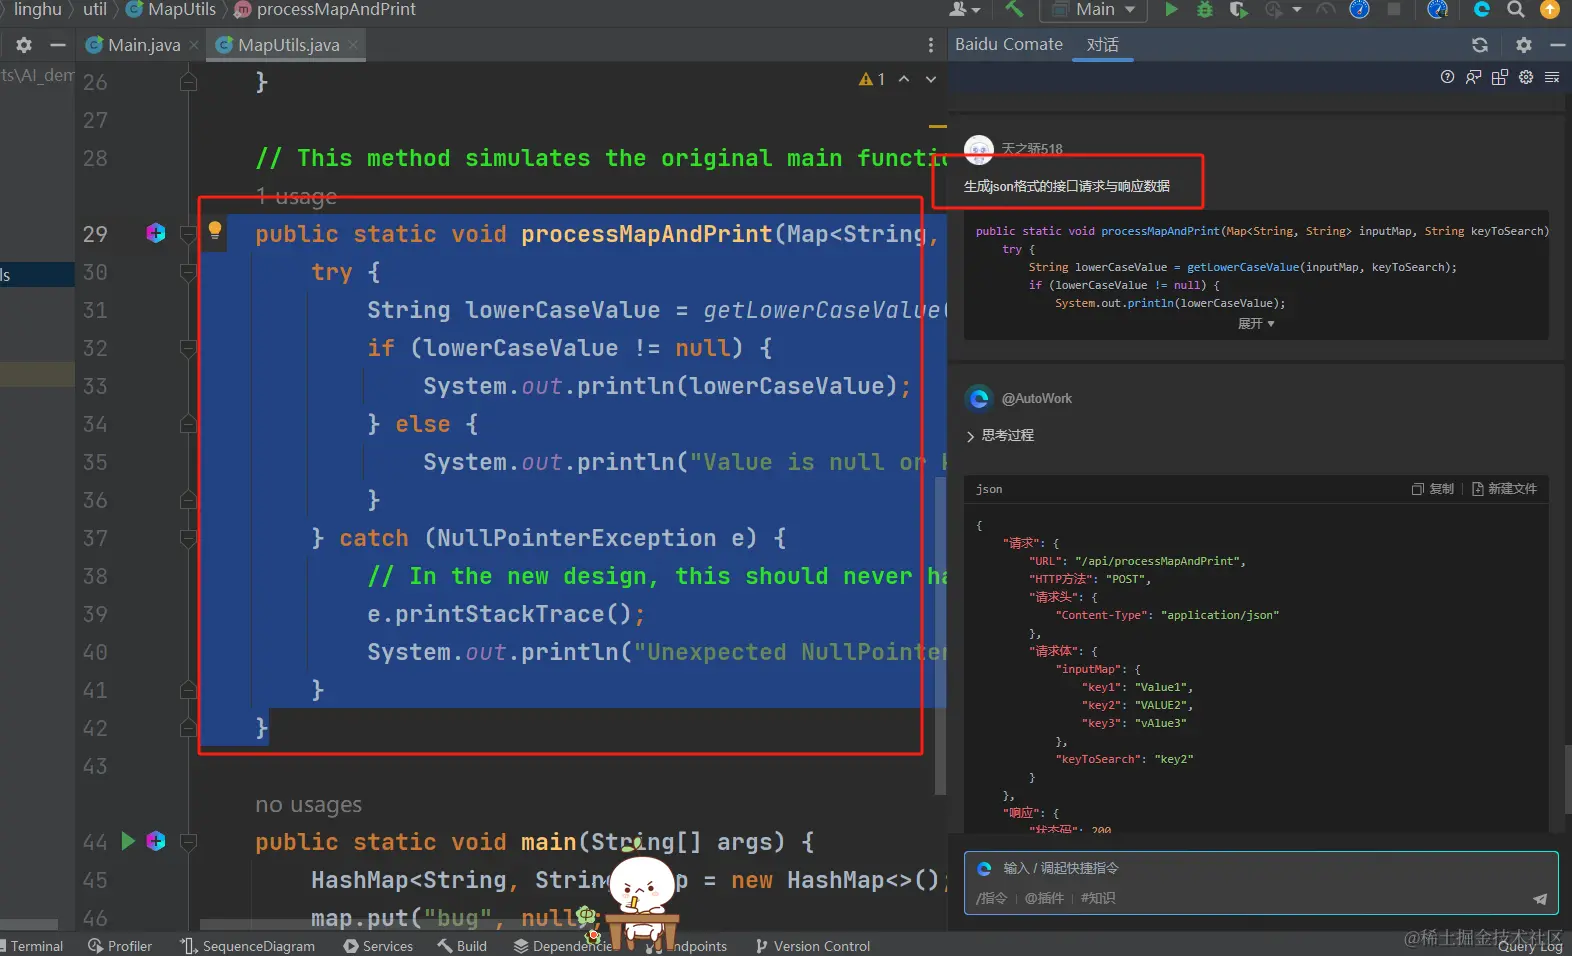
Task: Run main method via line 44 gutter arrow
Action: [x=128, y=841]
